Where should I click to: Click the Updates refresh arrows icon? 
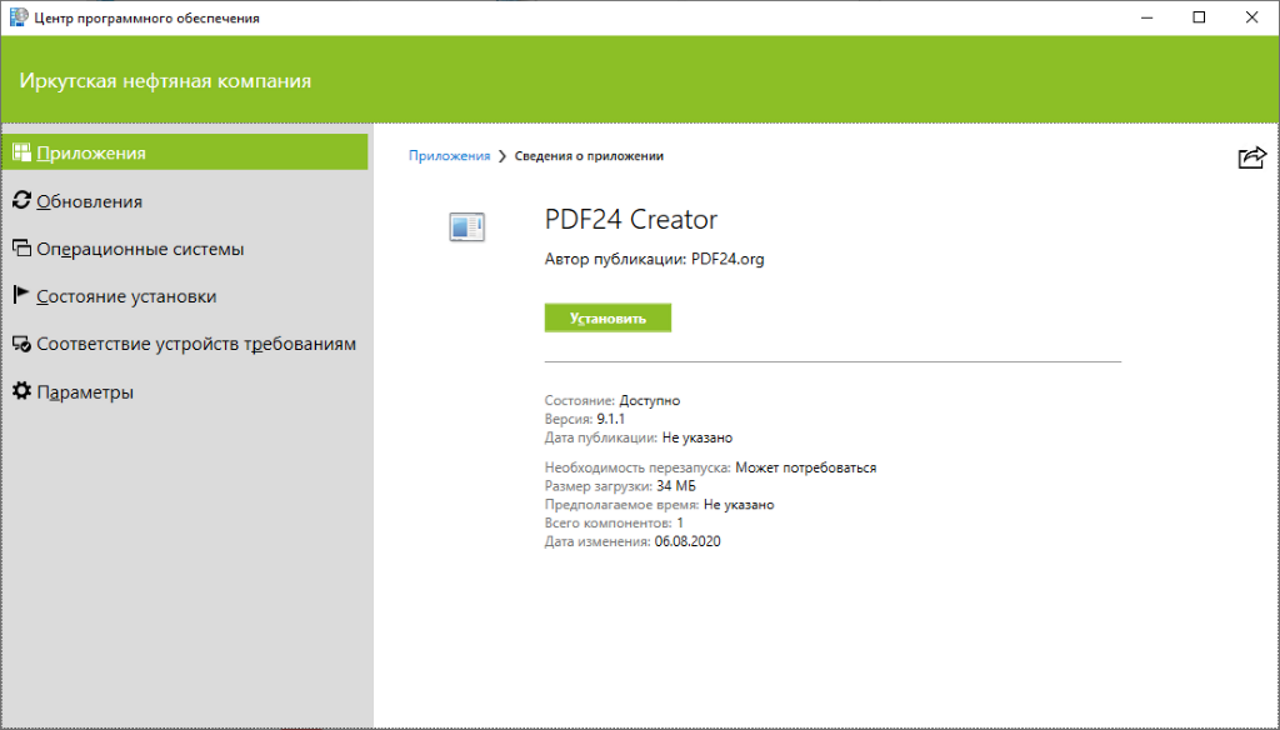pyautogui.click(x=21, y=201)
